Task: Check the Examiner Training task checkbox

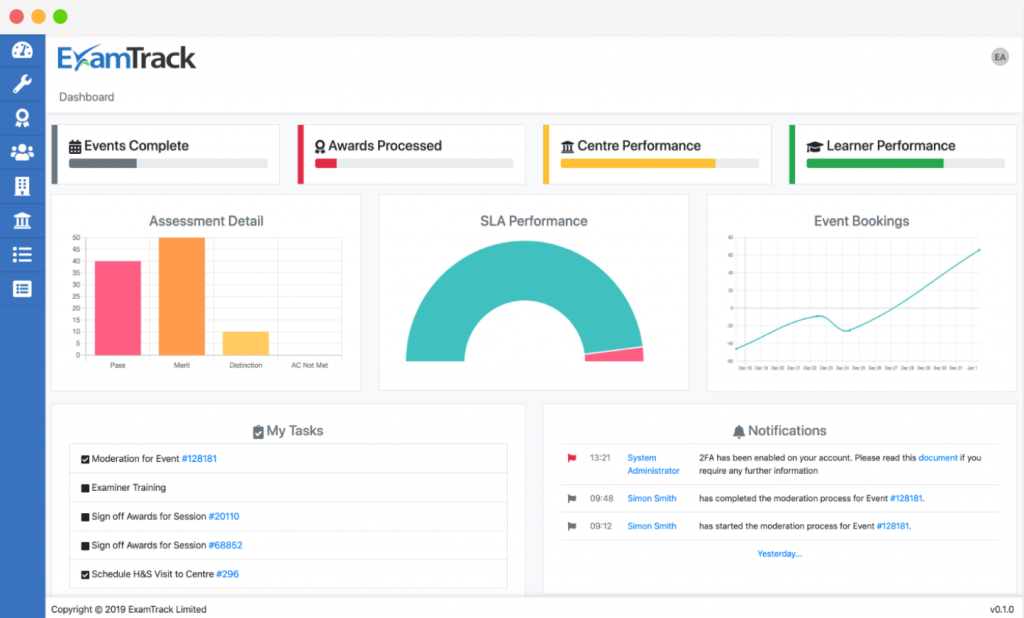Action: [x=85, y=488]
